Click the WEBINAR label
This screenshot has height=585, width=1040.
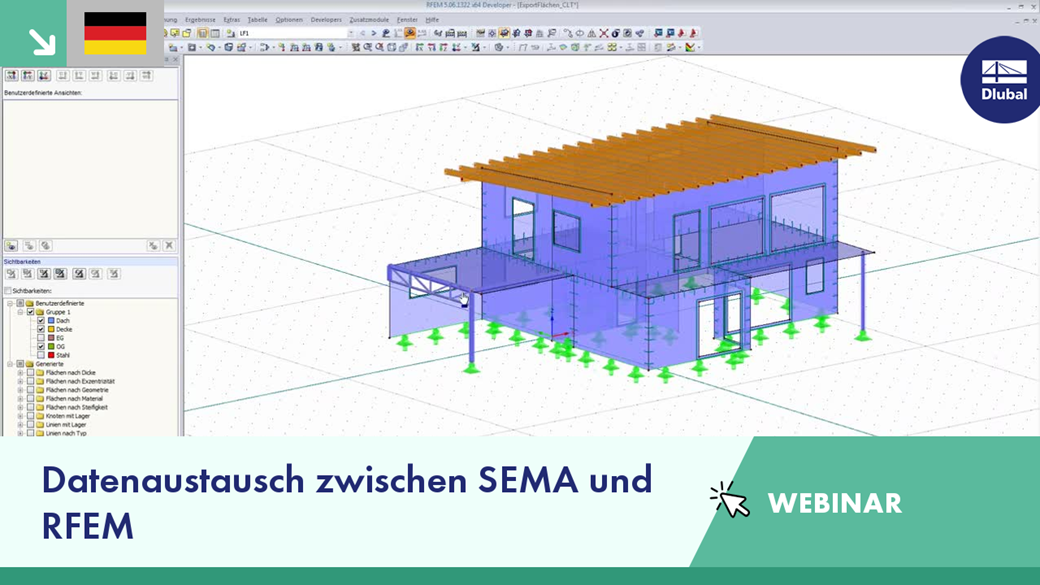click(834, 503)
